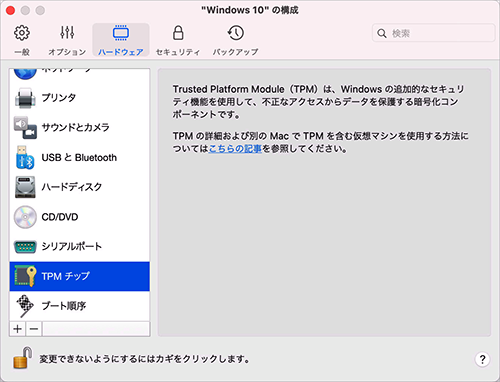Click the USB と Bluetooth icon
Viewport: 500px width, 382px height.
(25, 157)
